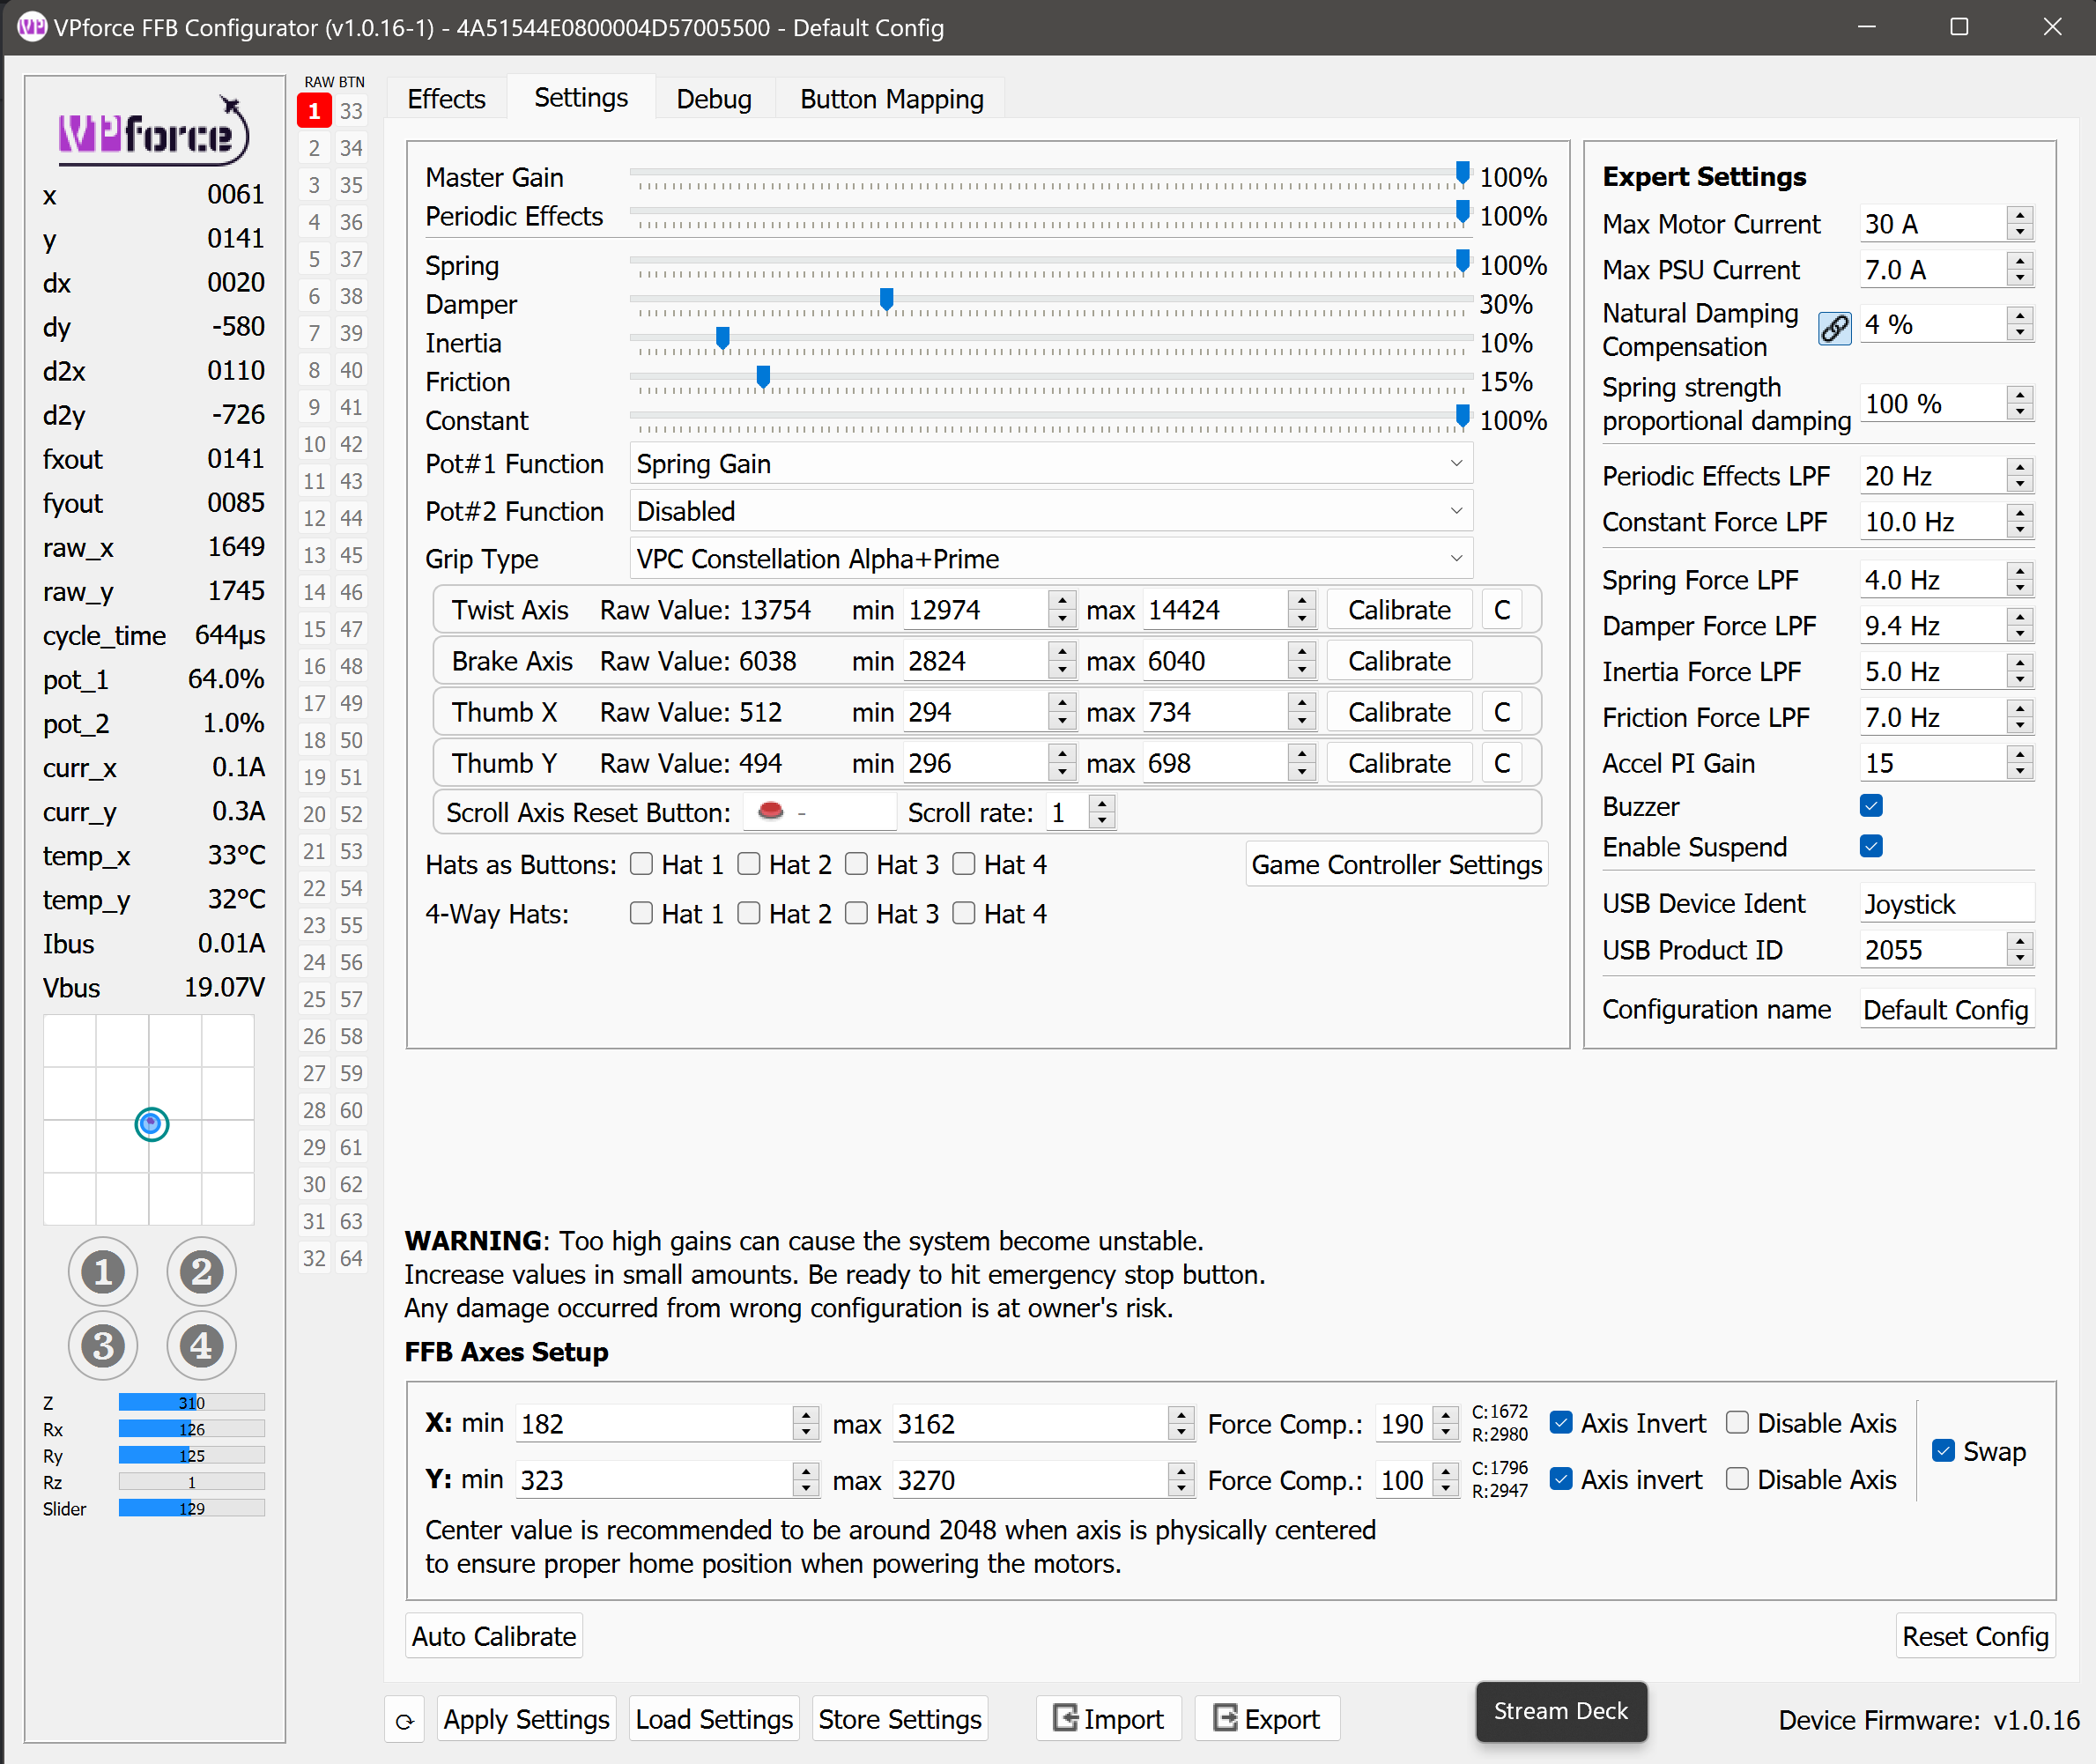
Task: Uncheck the Swap axes checkbox
Action: click(x=1942, y=1450)
